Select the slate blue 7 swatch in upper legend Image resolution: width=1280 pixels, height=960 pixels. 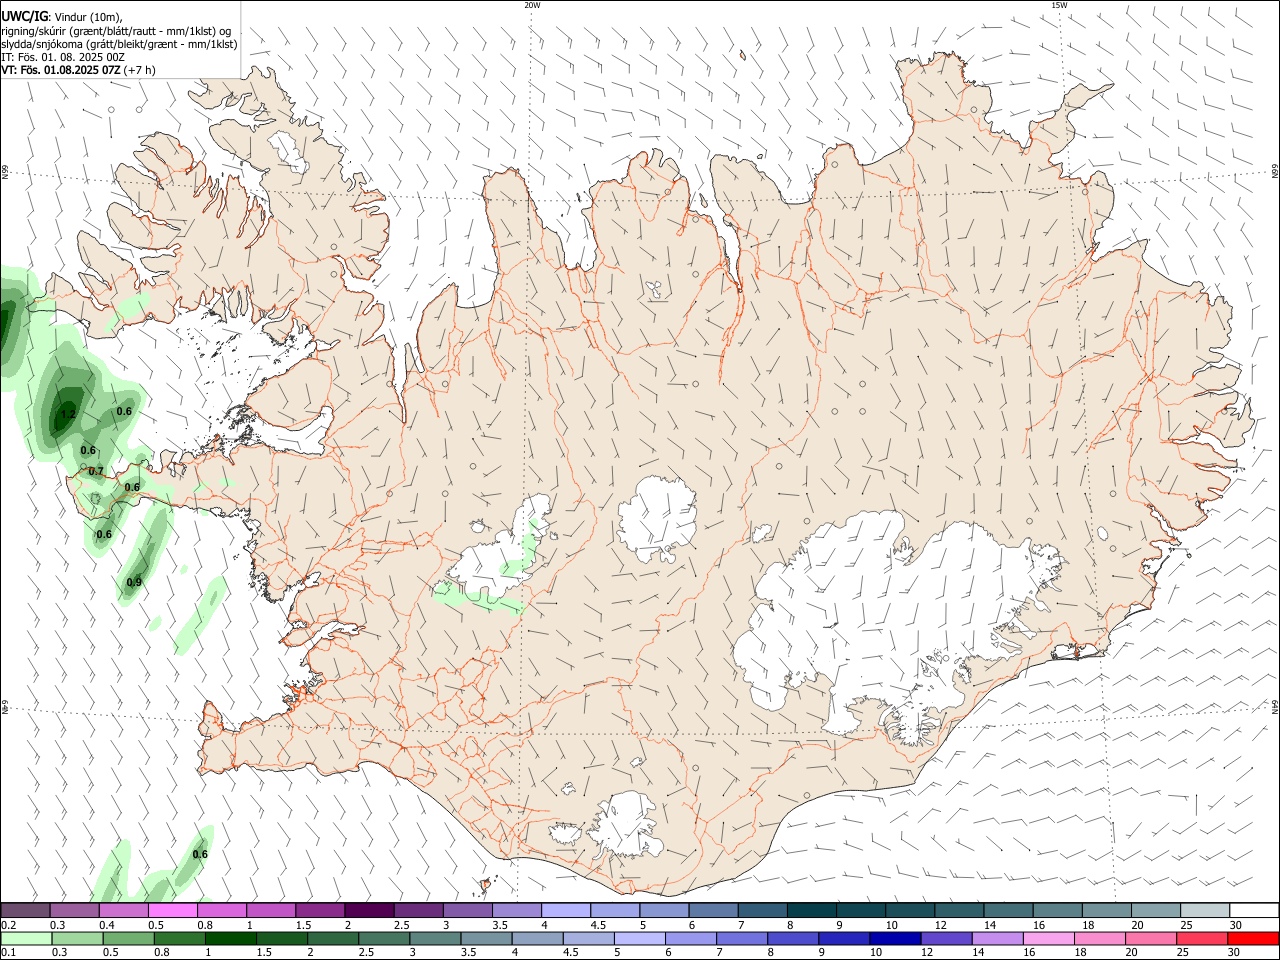(763, 910)
